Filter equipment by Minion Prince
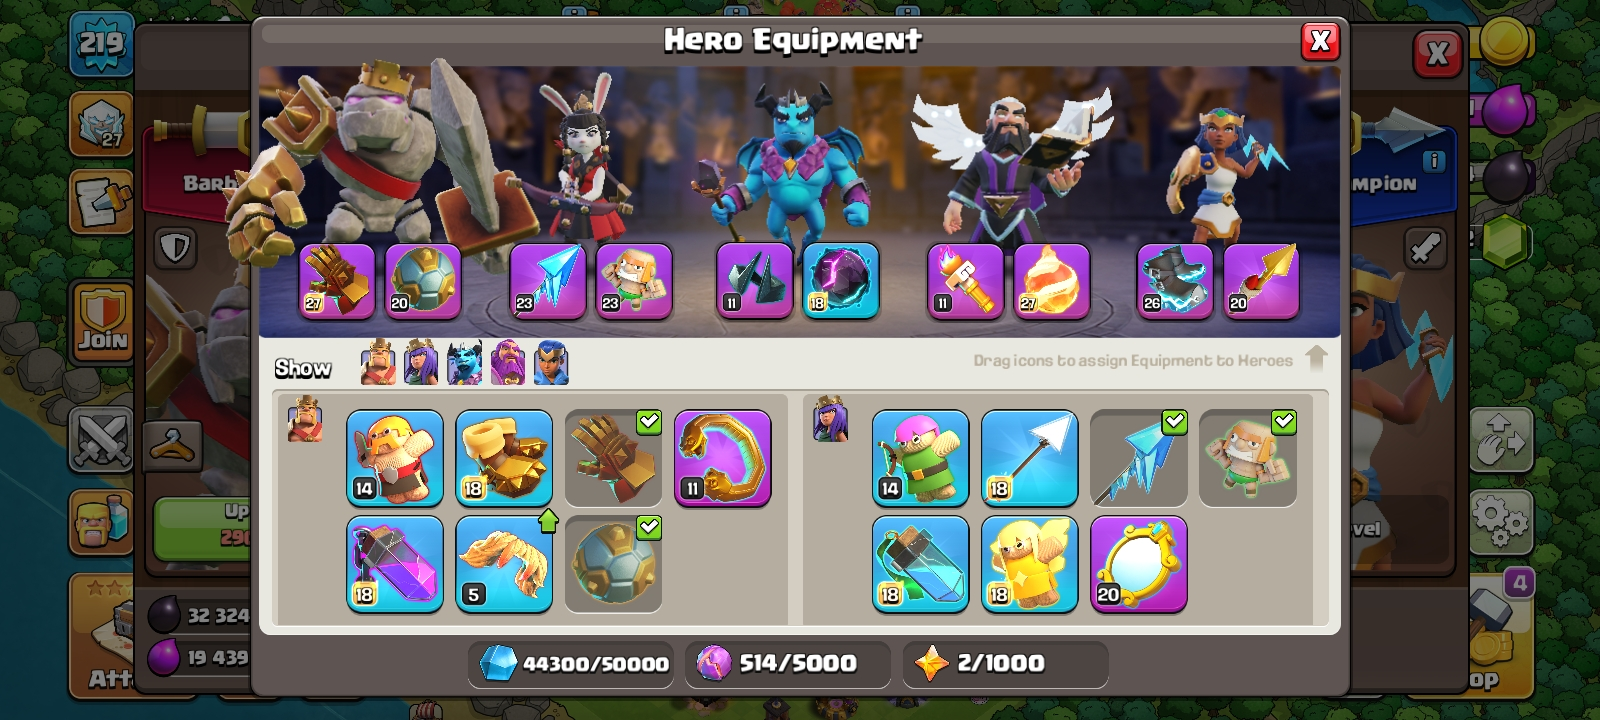Image resolution: width=1600 pixels, height=720 pixels. [x=464, y=362]
